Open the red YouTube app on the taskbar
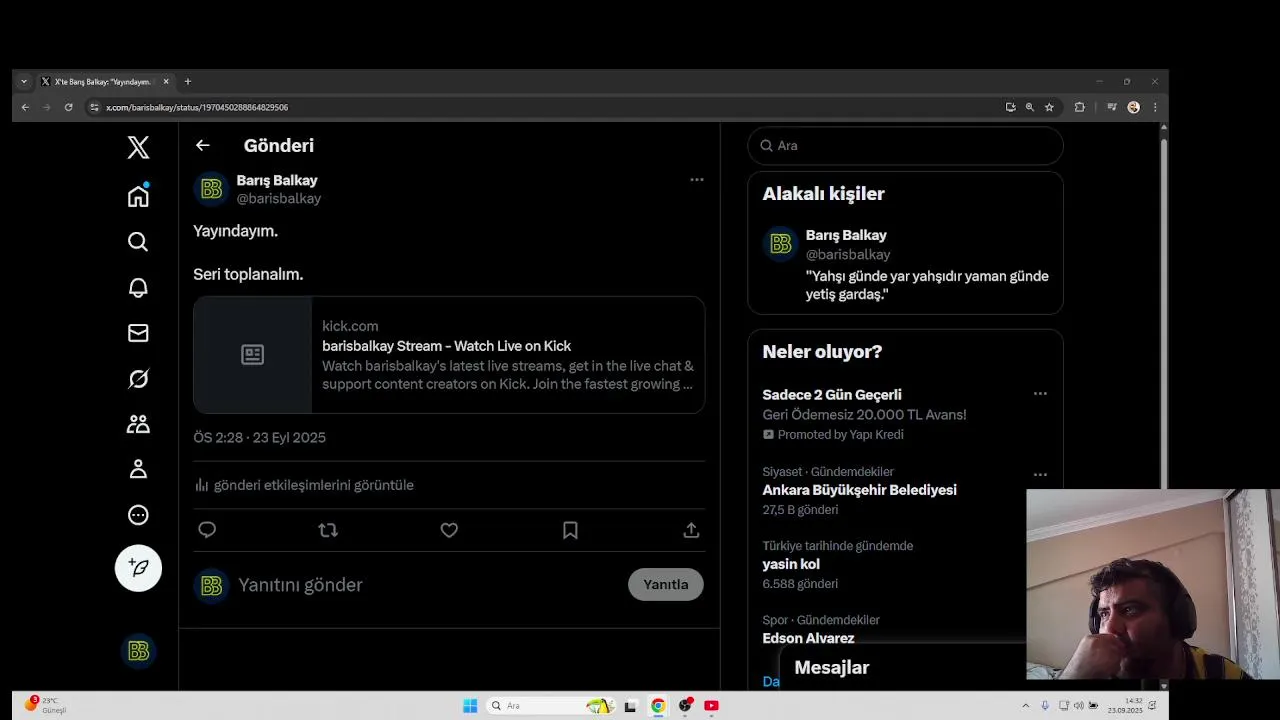The image size is (1280, 720). (x=711, y=706)
